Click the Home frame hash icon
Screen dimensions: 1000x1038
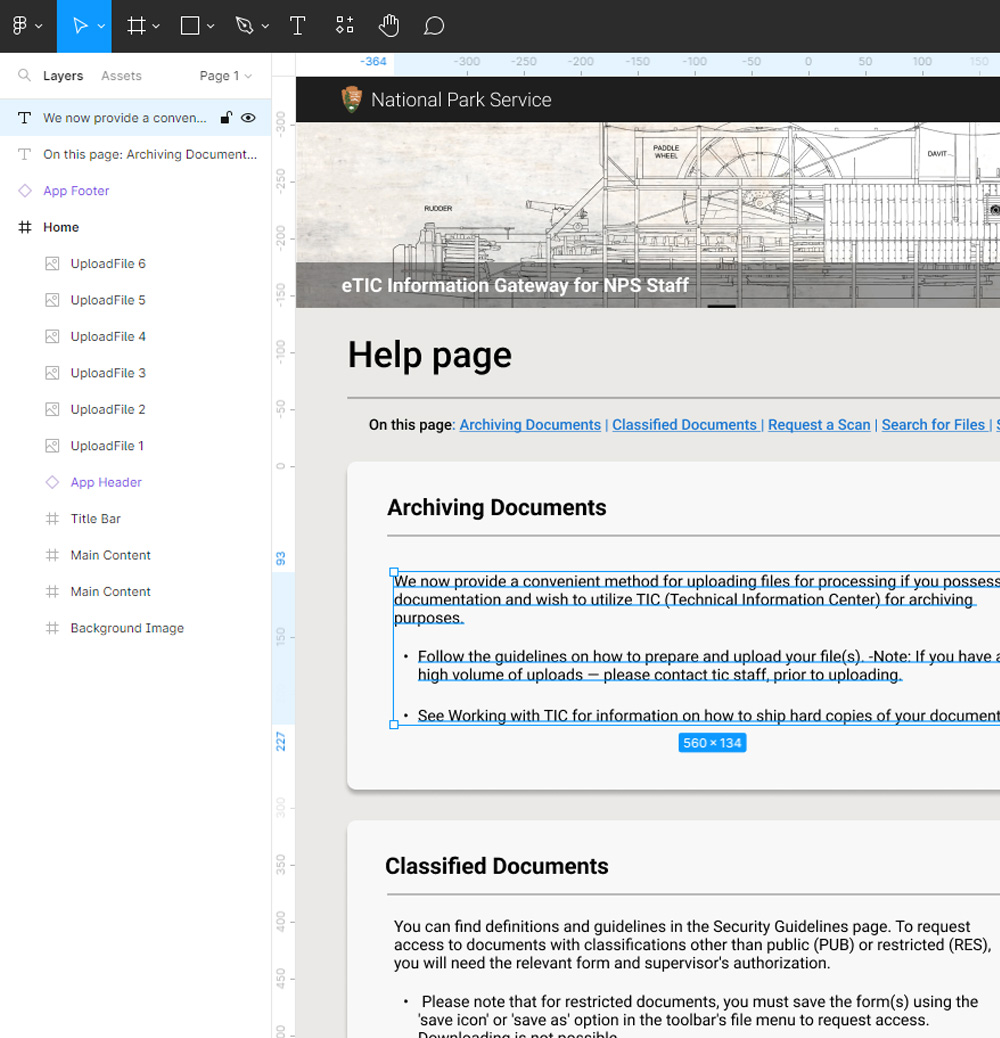click(25, 227)
